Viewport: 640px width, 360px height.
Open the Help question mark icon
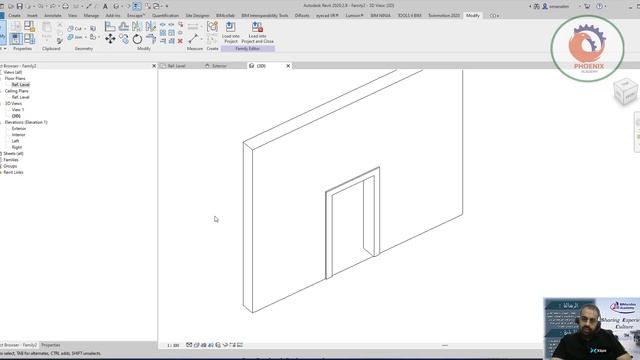coord(599,7)
